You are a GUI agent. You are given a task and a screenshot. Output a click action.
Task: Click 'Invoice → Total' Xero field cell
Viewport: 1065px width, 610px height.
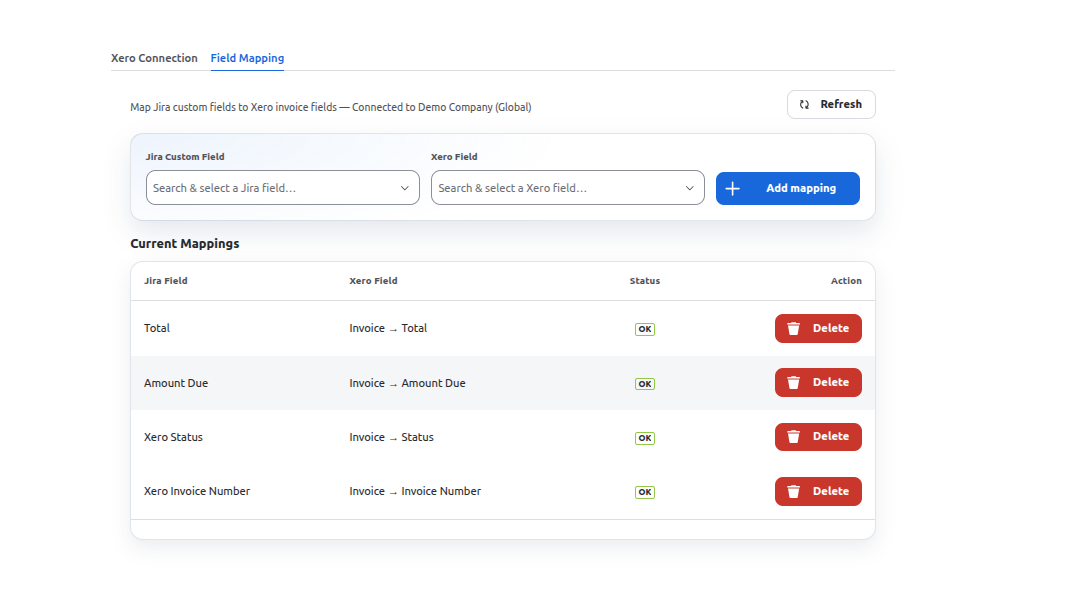pyautogui.click(x=388, y=328)
